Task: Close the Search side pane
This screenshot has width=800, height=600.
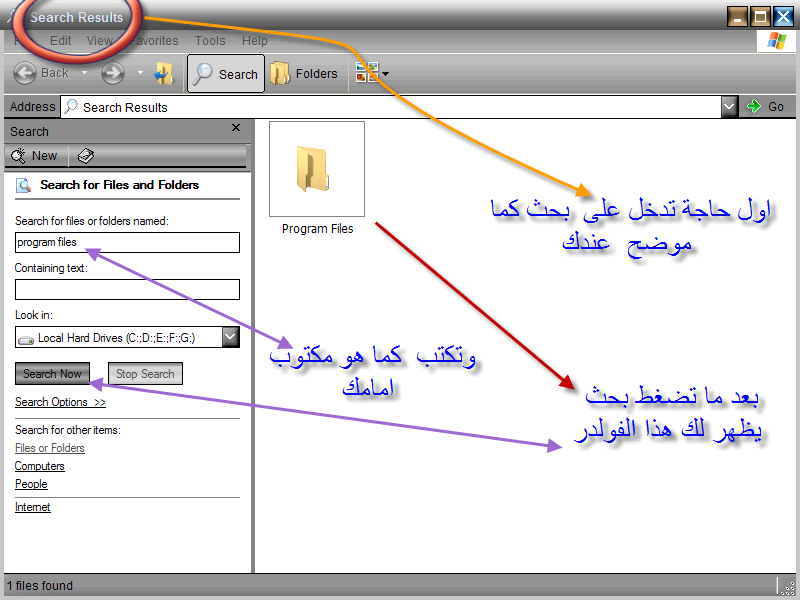Action: click(x=236, y=129)
